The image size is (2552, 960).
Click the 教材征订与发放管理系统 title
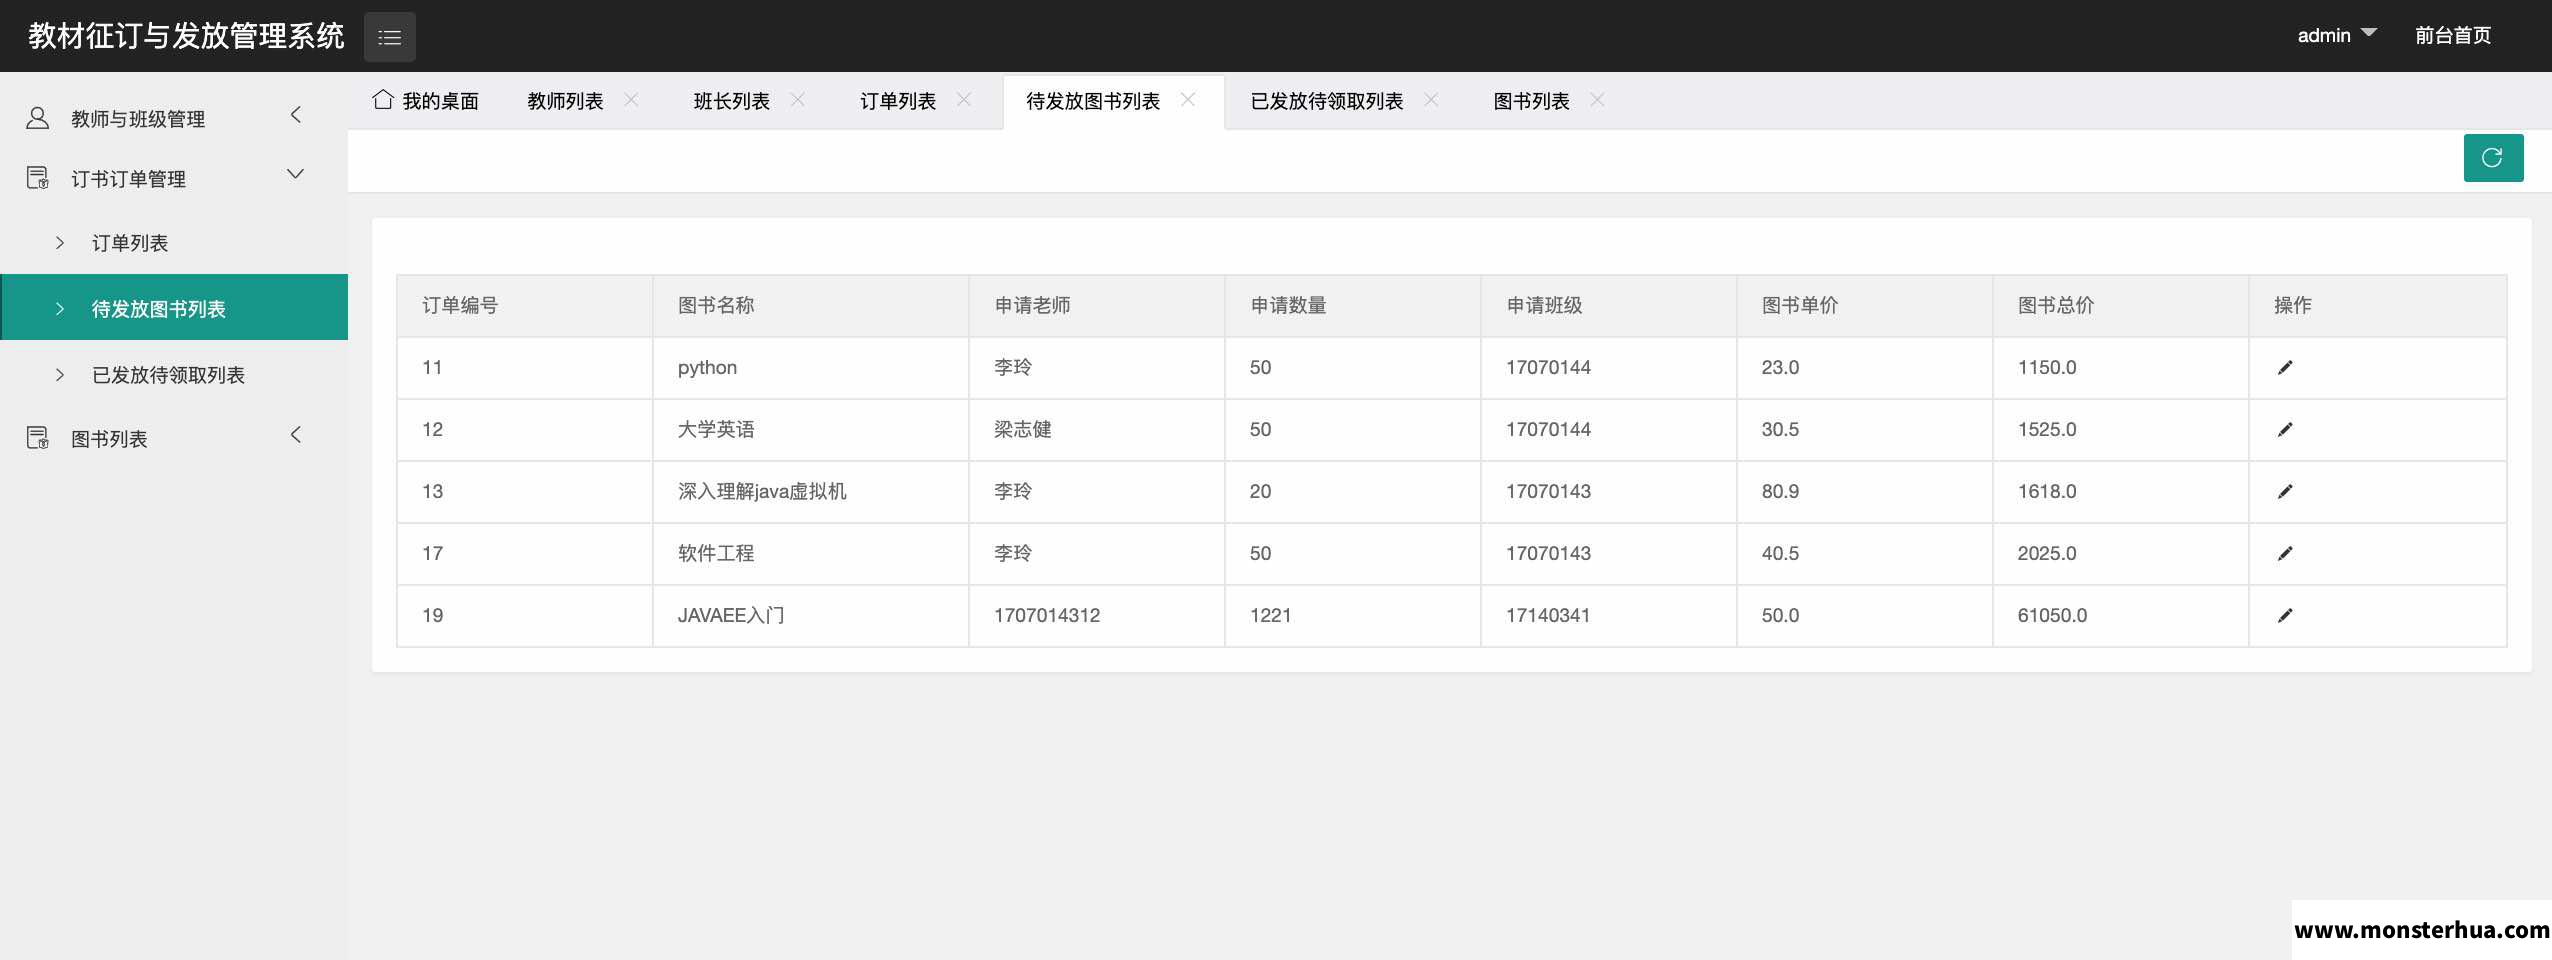pyautogui.click(x=186, y=36)
